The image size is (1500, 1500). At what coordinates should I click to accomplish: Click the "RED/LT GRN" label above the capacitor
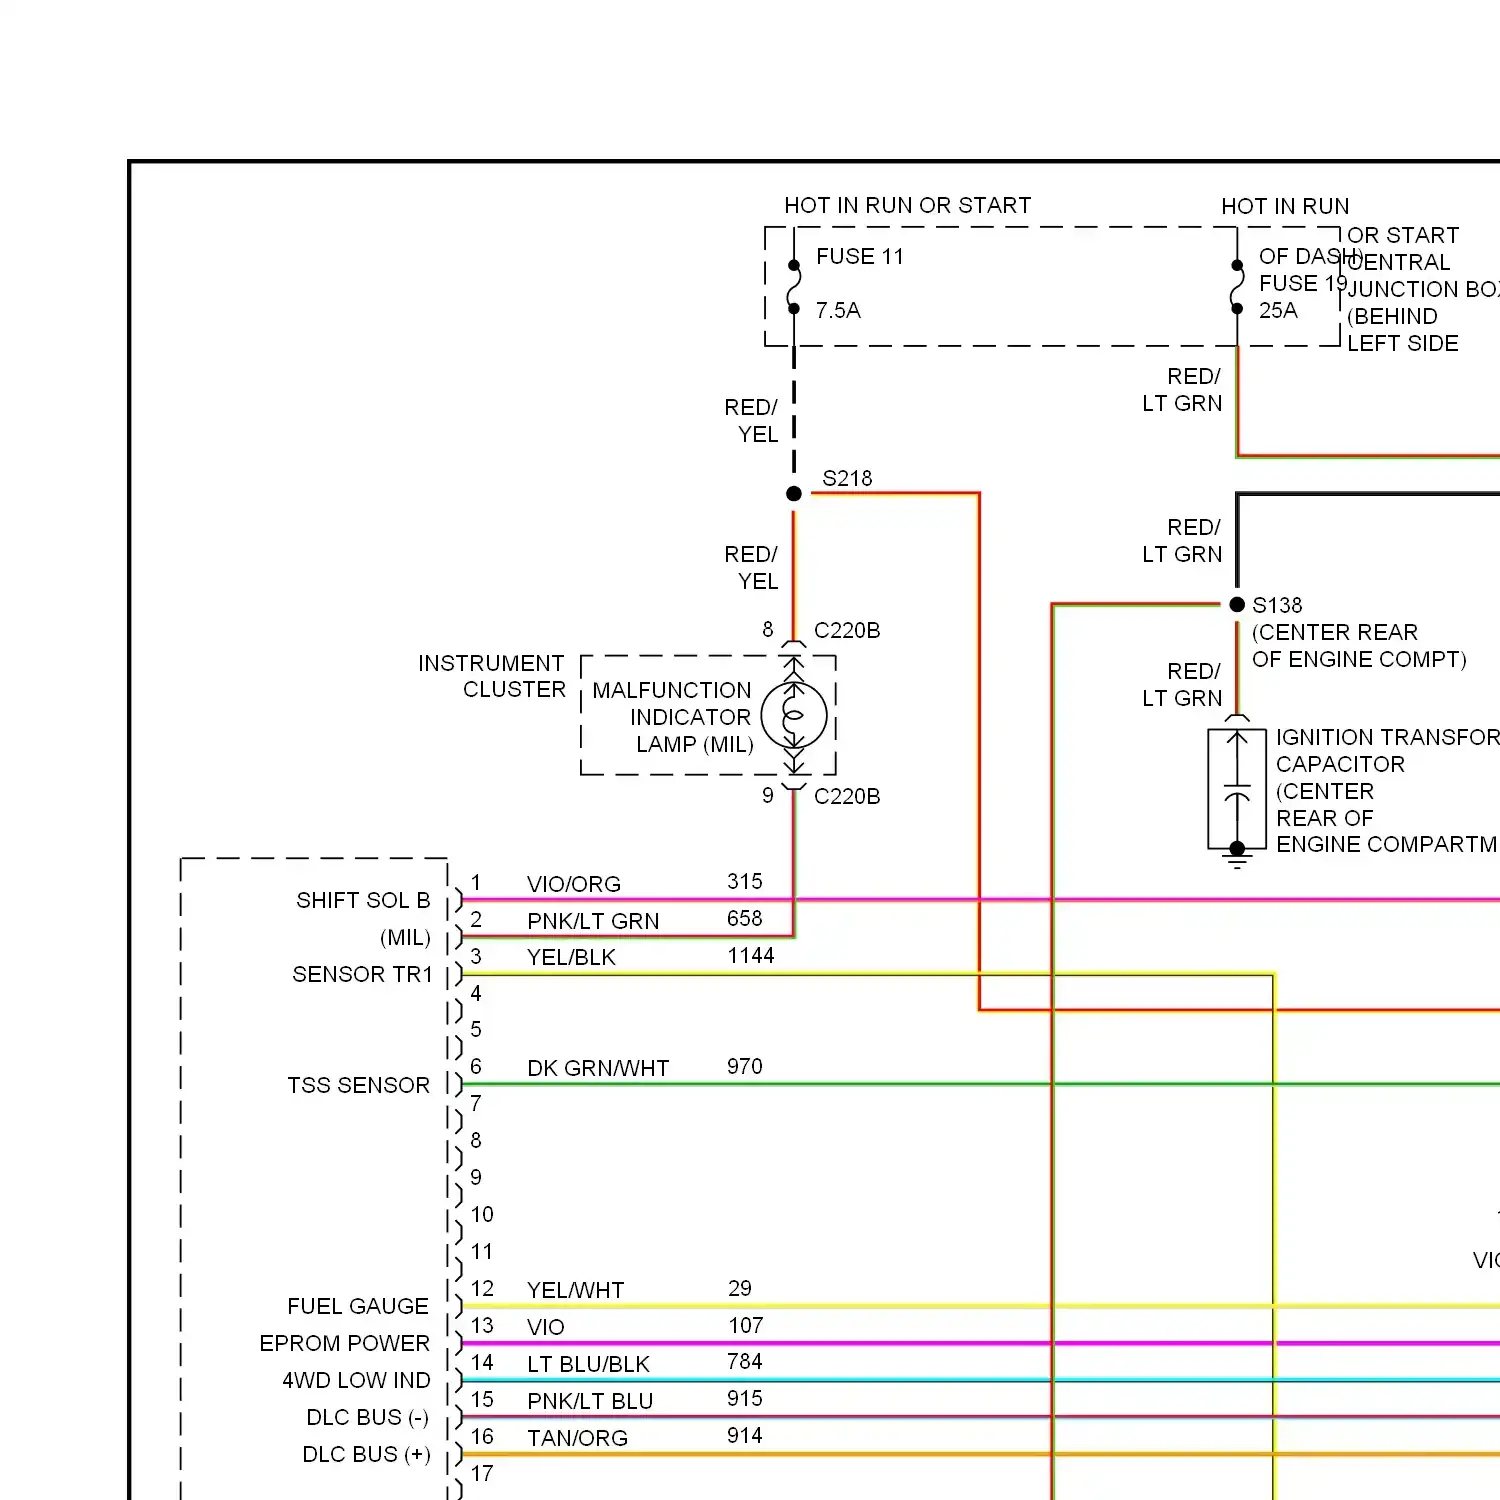1182,684
